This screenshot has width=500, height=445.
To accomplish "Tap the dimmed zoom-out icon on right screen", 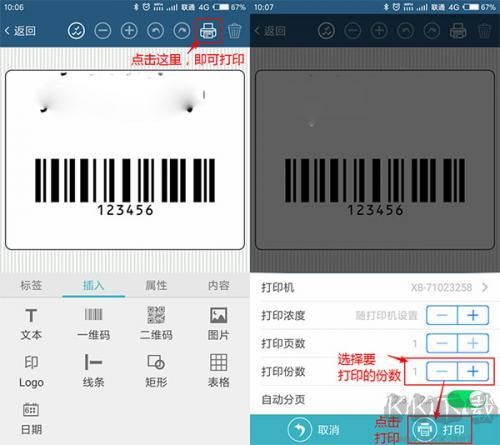I will click(353, 31).
